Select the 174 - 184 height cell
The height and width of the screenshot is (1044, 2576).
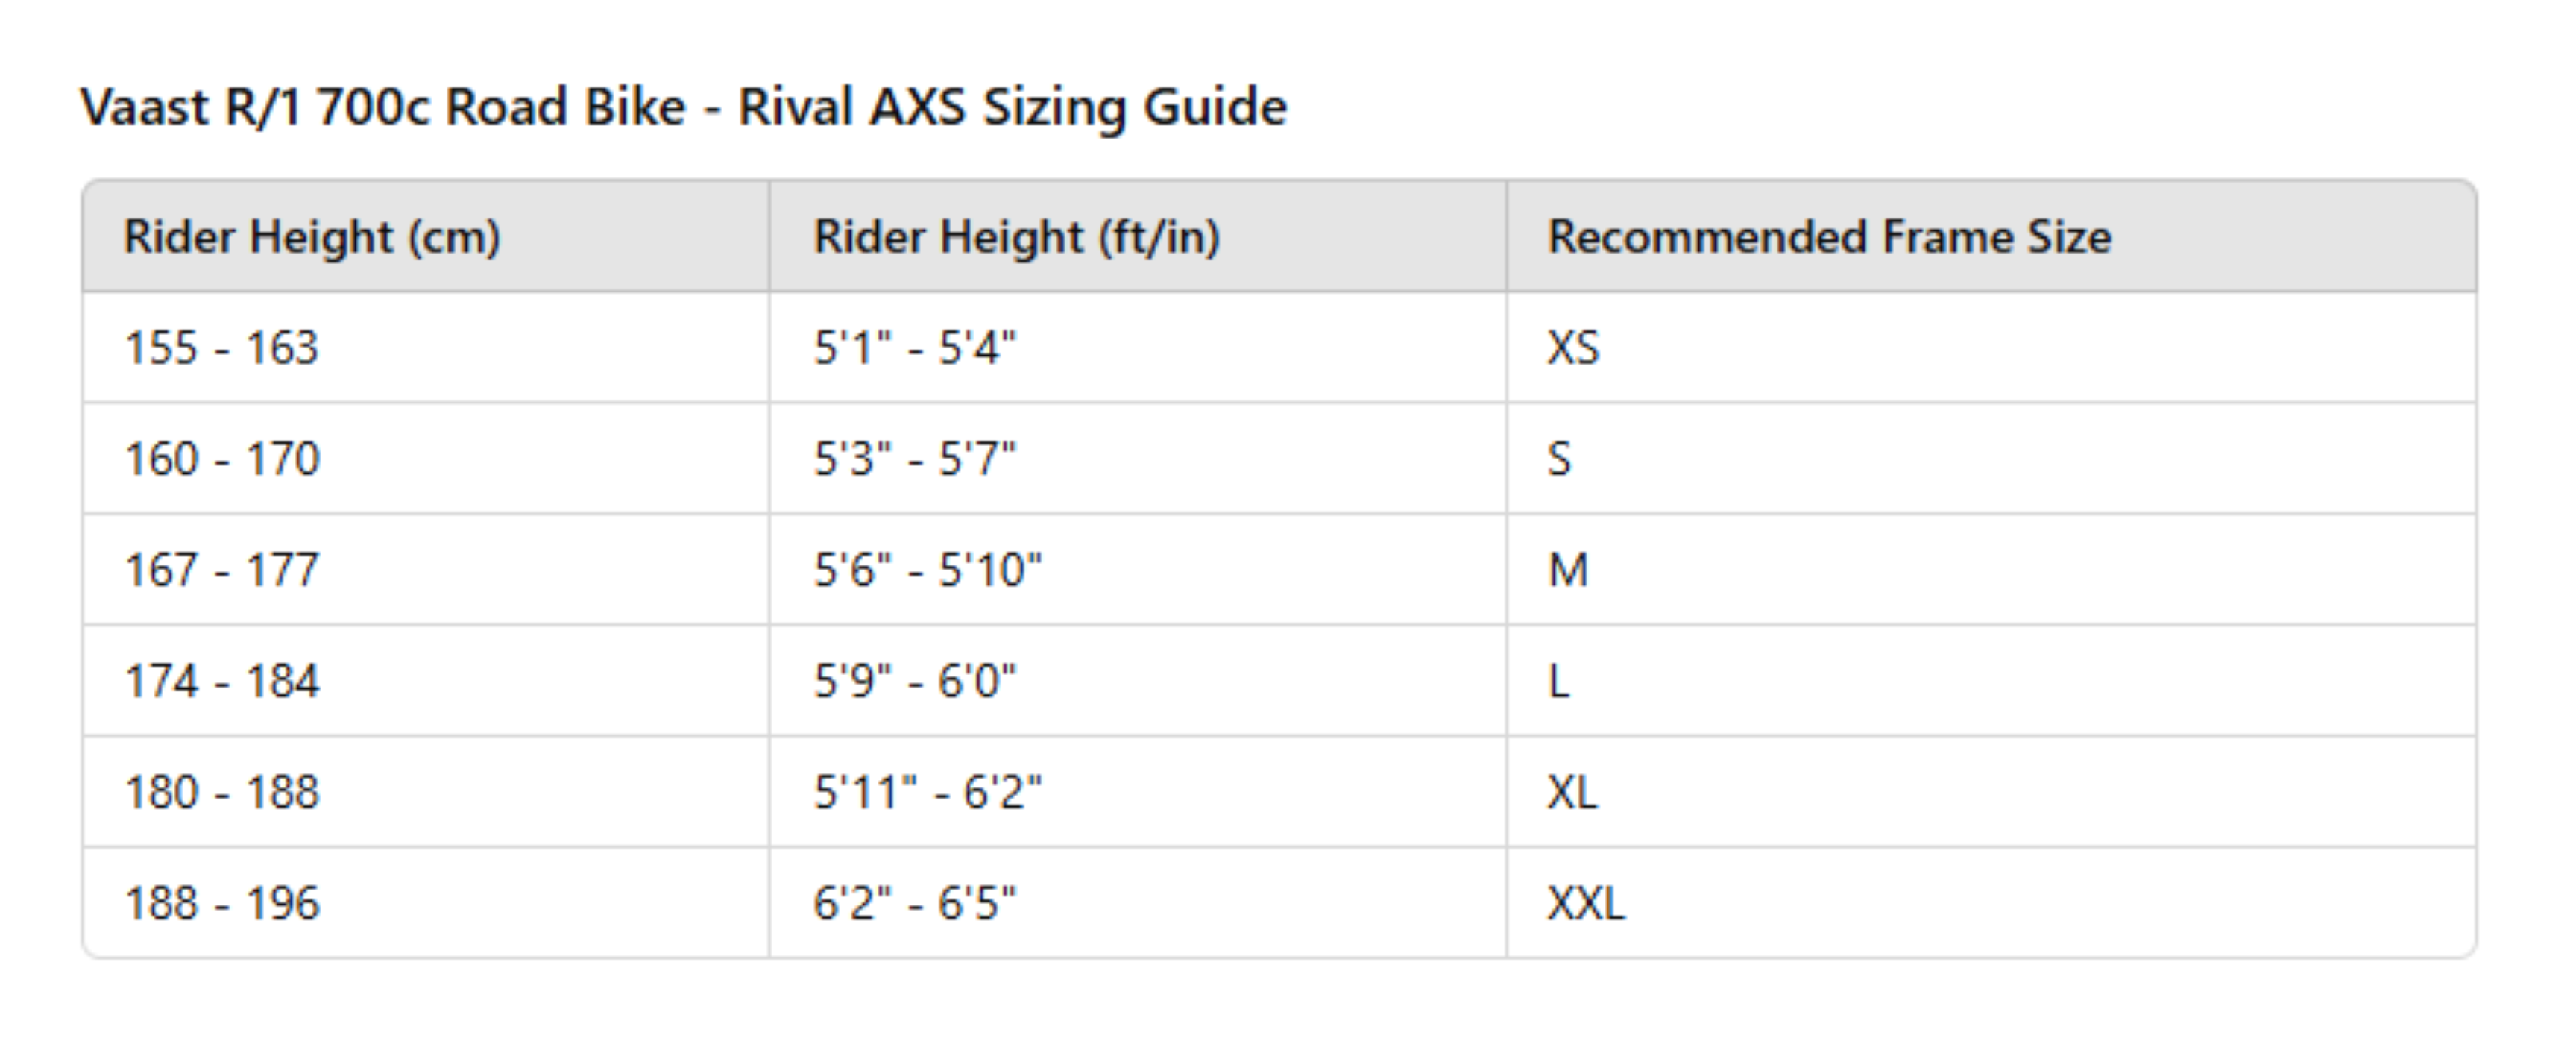(x=222, y=681)
